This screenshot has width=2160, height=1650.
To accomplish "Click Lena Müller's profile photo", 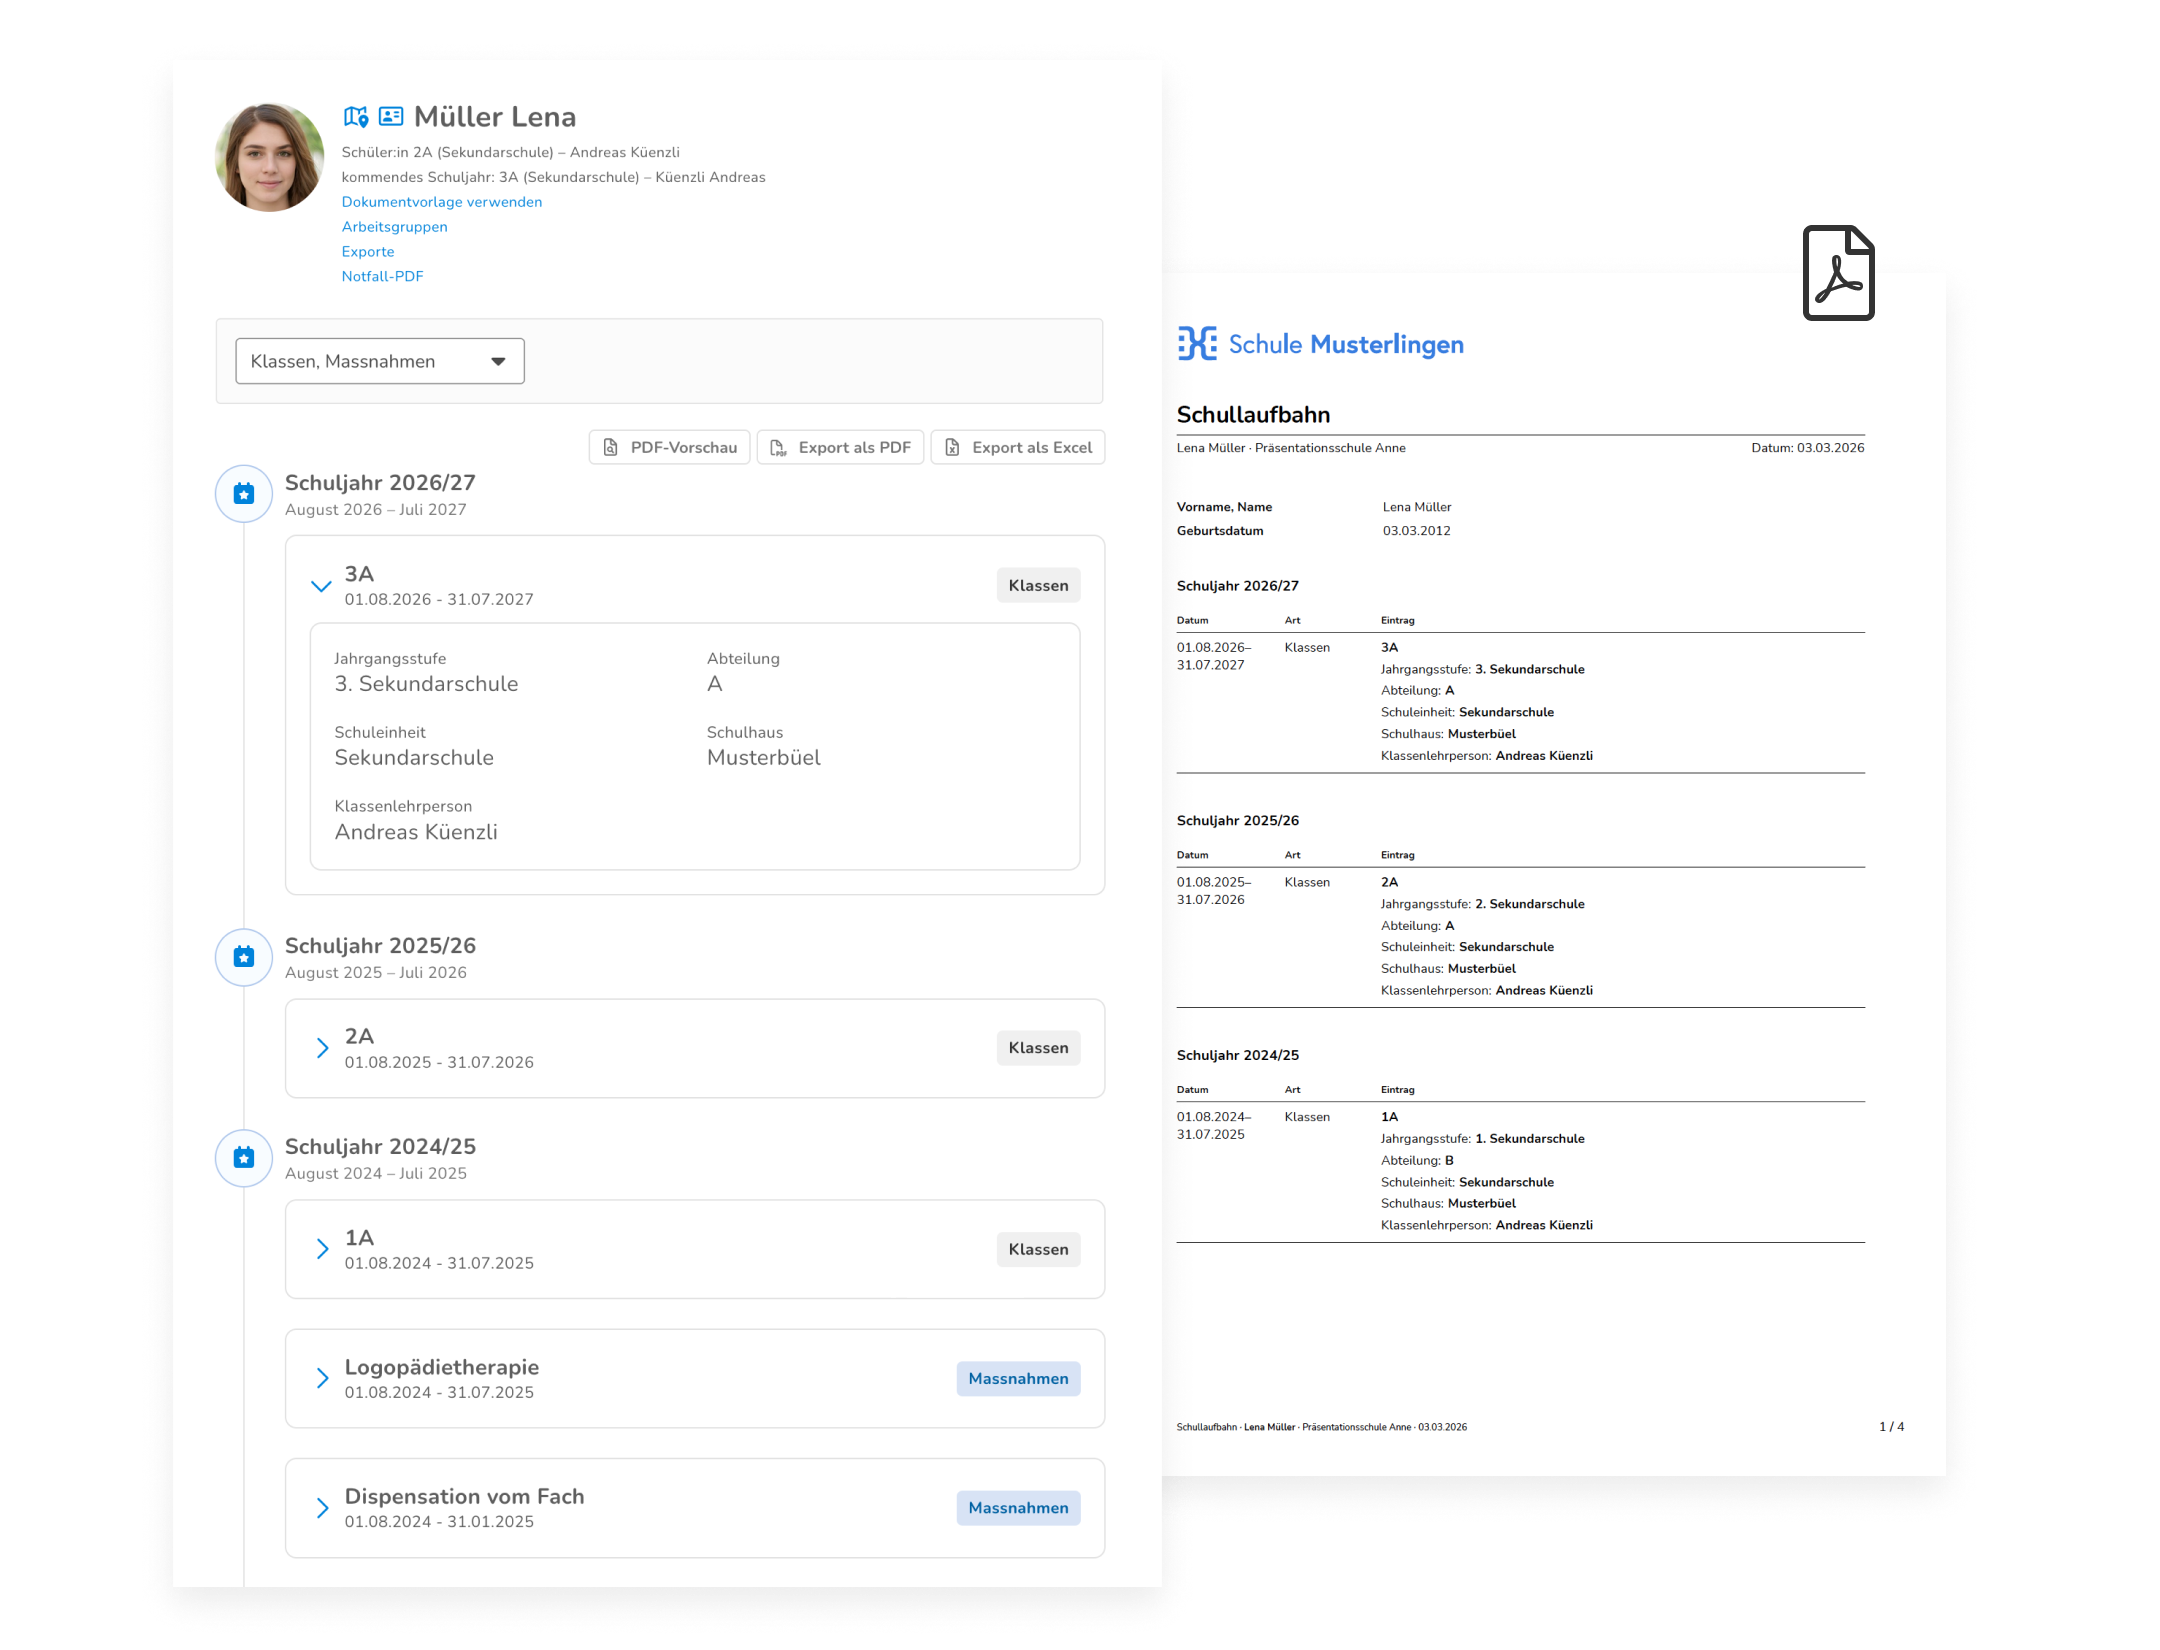I will [x=269, y=158].
